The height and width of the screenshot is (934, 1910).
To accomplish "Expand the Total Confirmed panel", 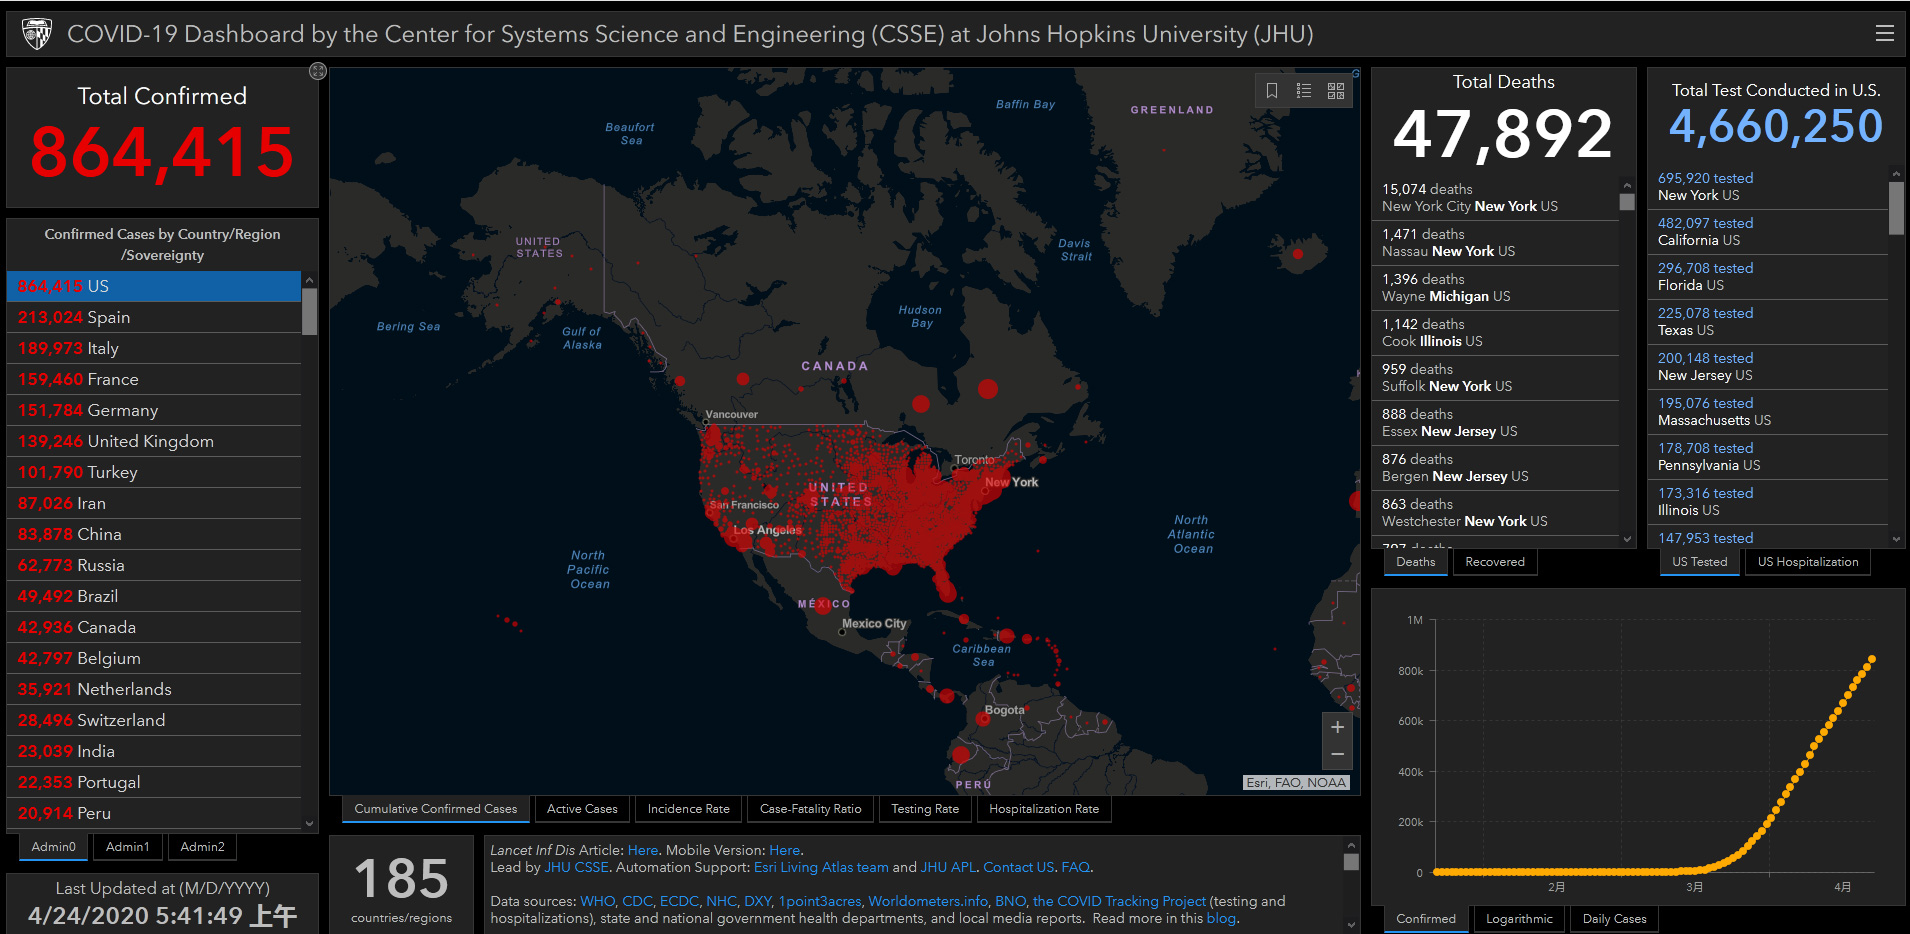I will pos(318,71).
